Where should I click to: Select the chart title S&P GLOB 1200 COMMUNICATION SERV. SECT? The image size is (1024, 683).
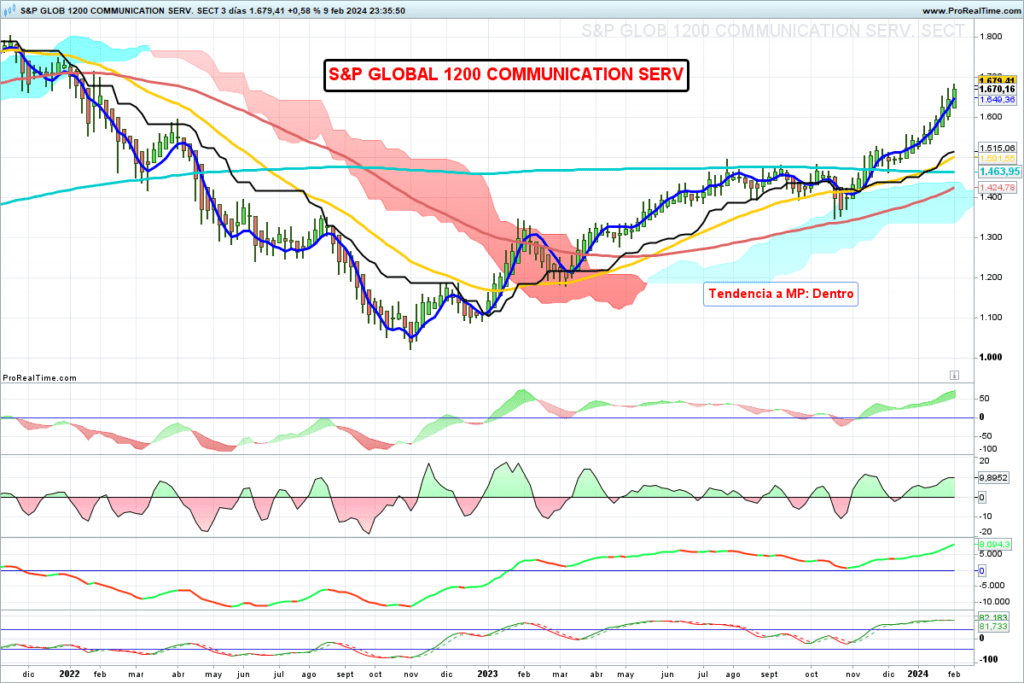773,31
